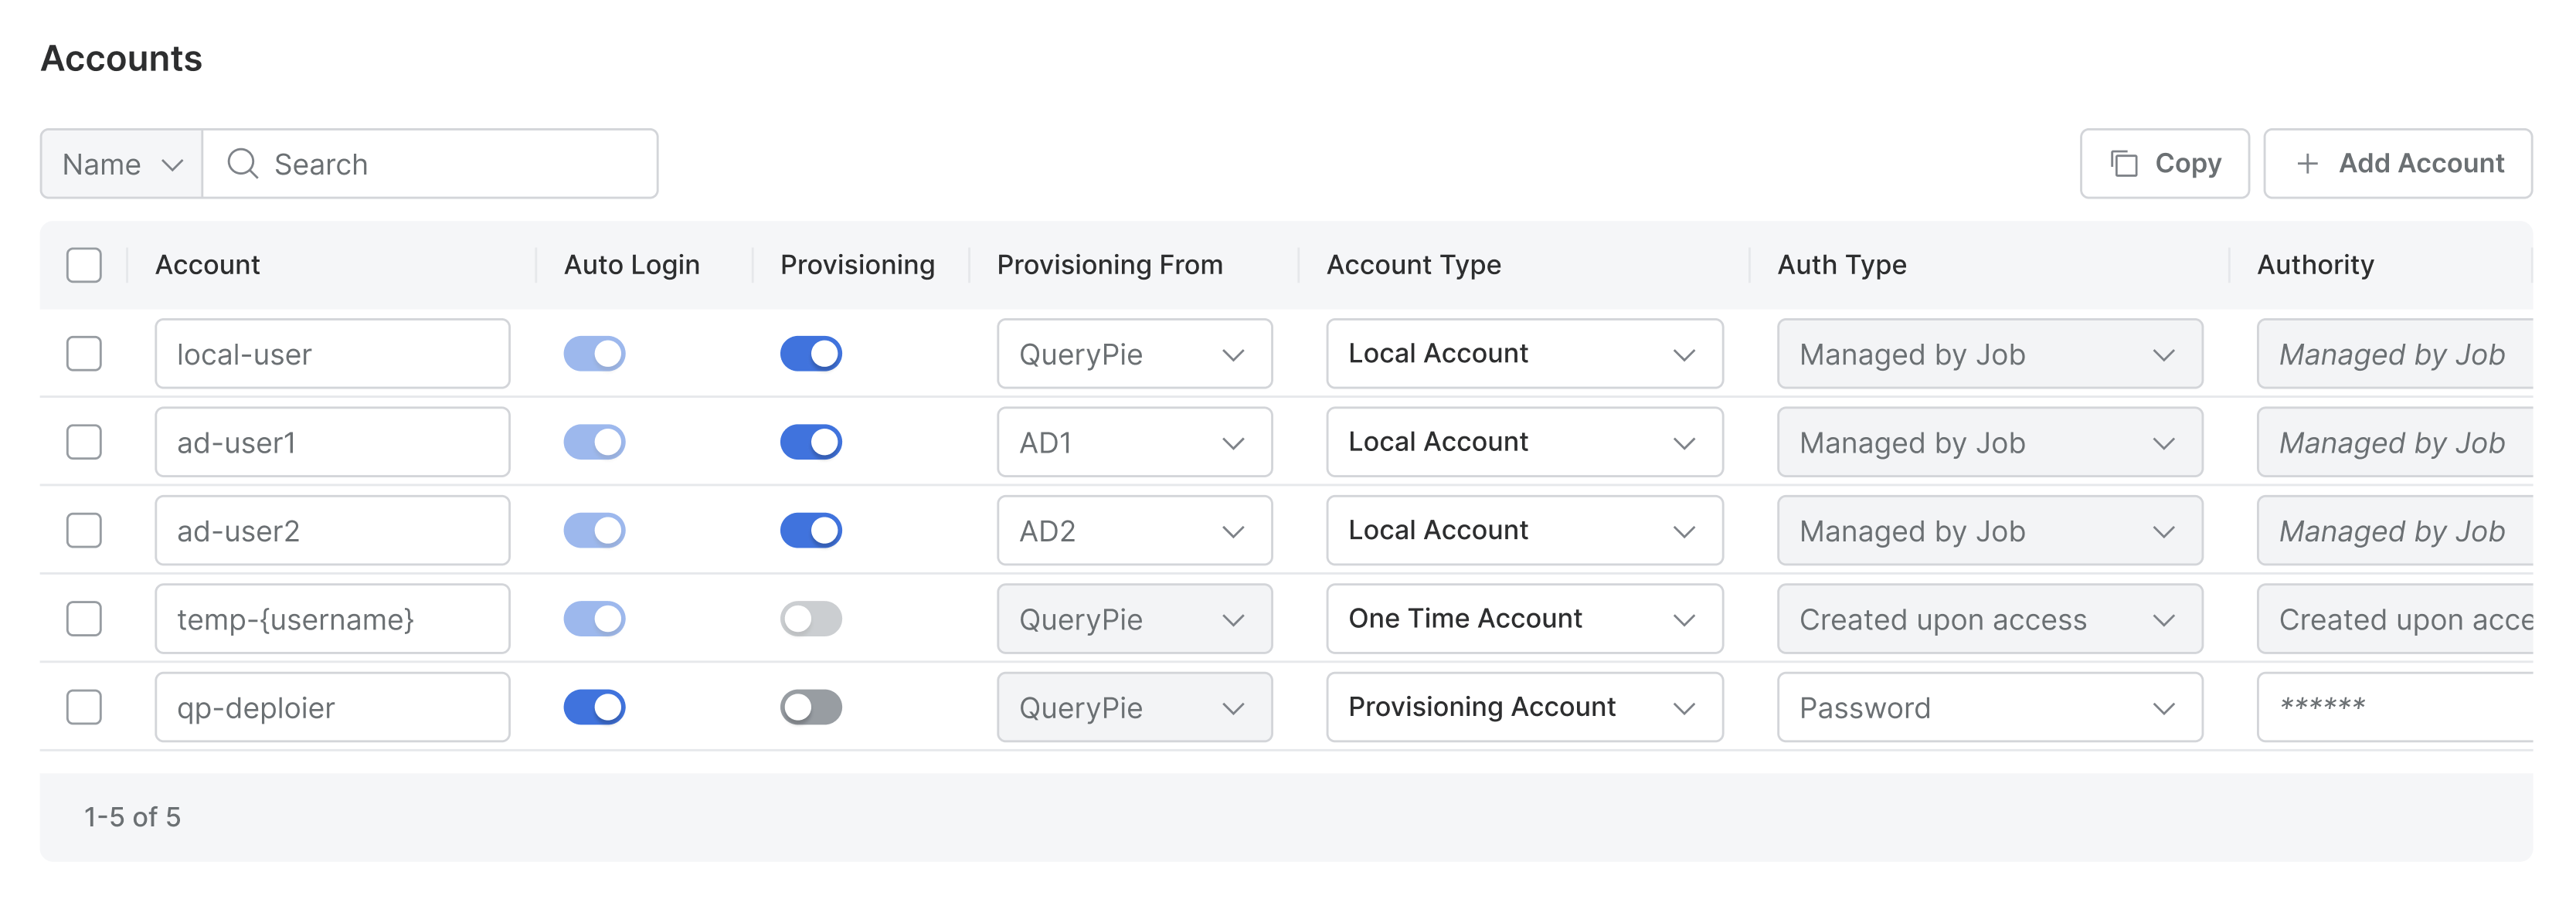Click the masked authority field for qp-deploier
Viewport: 2576px width, 899px height.
coord(2395,707)
